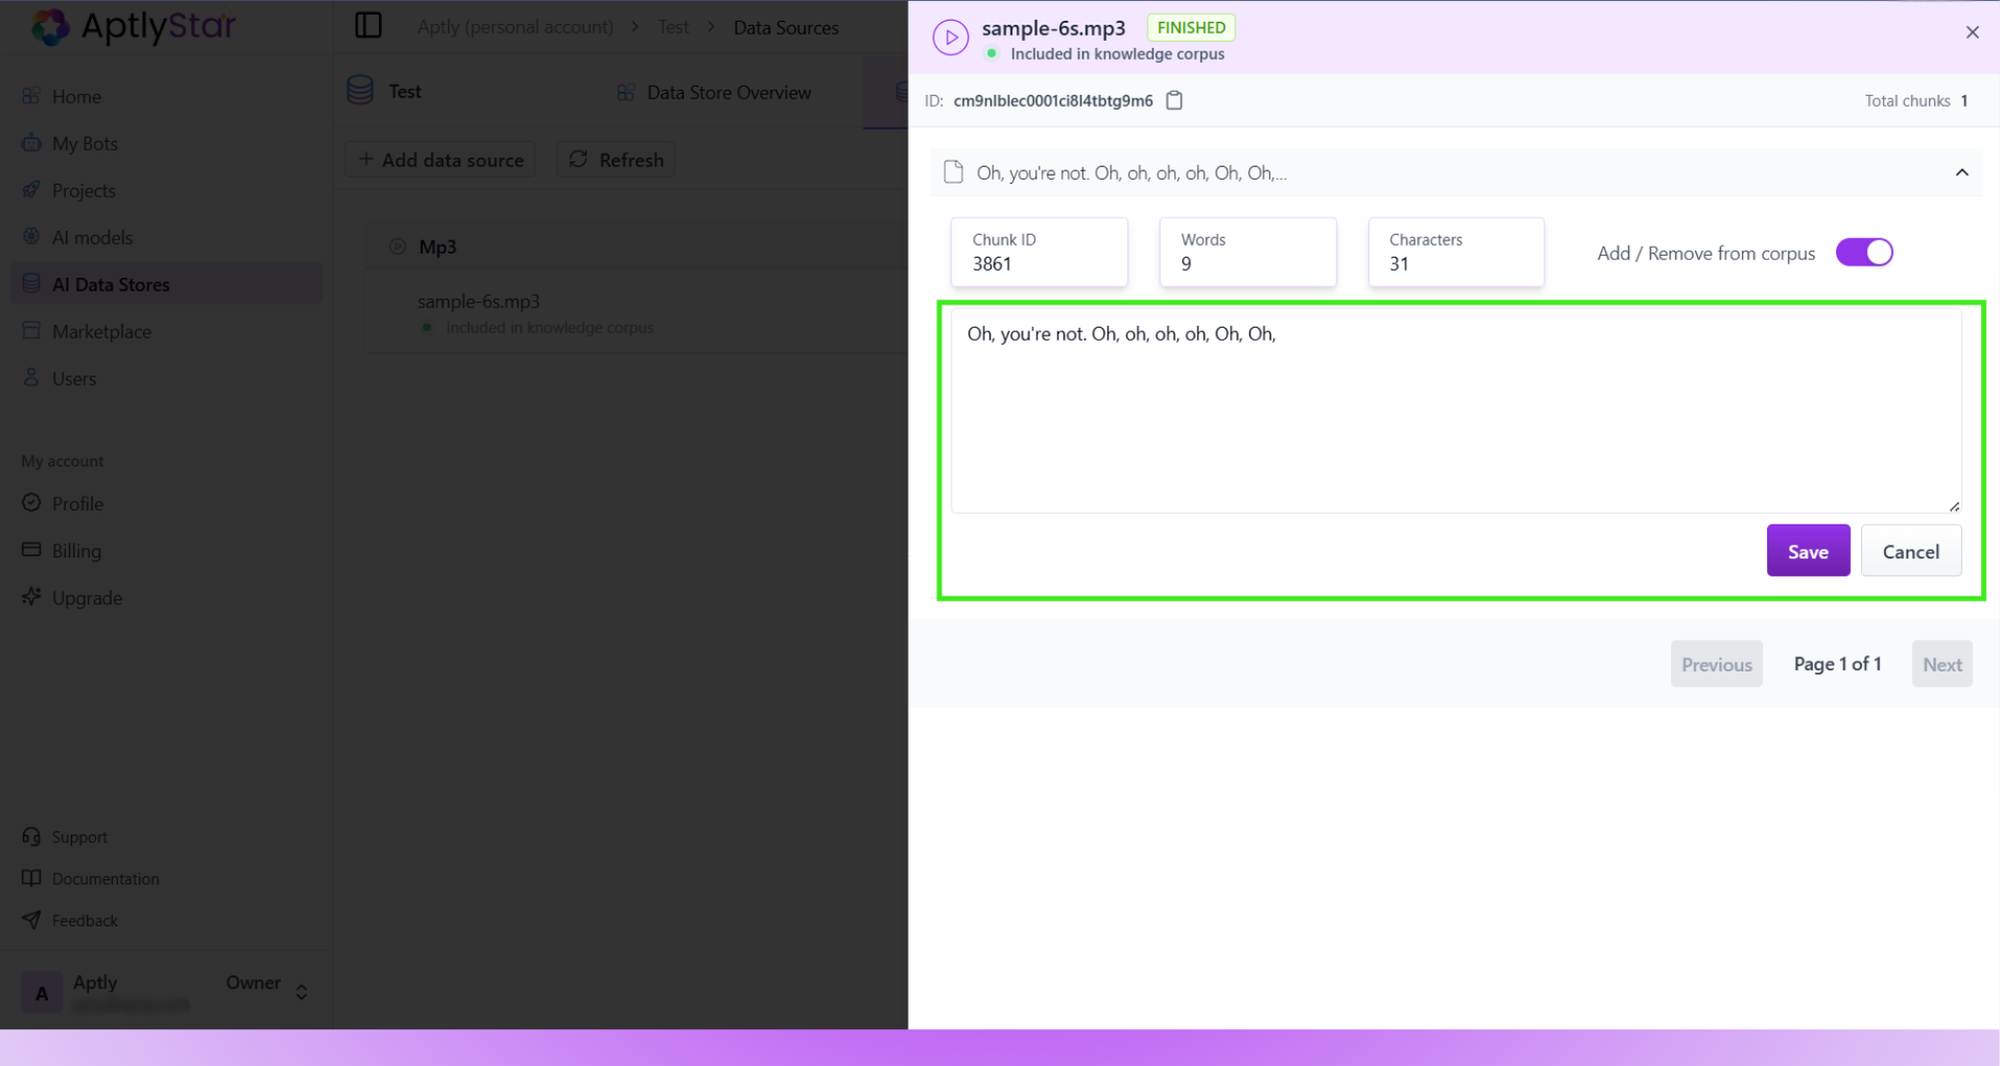Click the Feedback paper-plane icon
This screenshot has height=1066, width=2000.
(x=31, y=919)
